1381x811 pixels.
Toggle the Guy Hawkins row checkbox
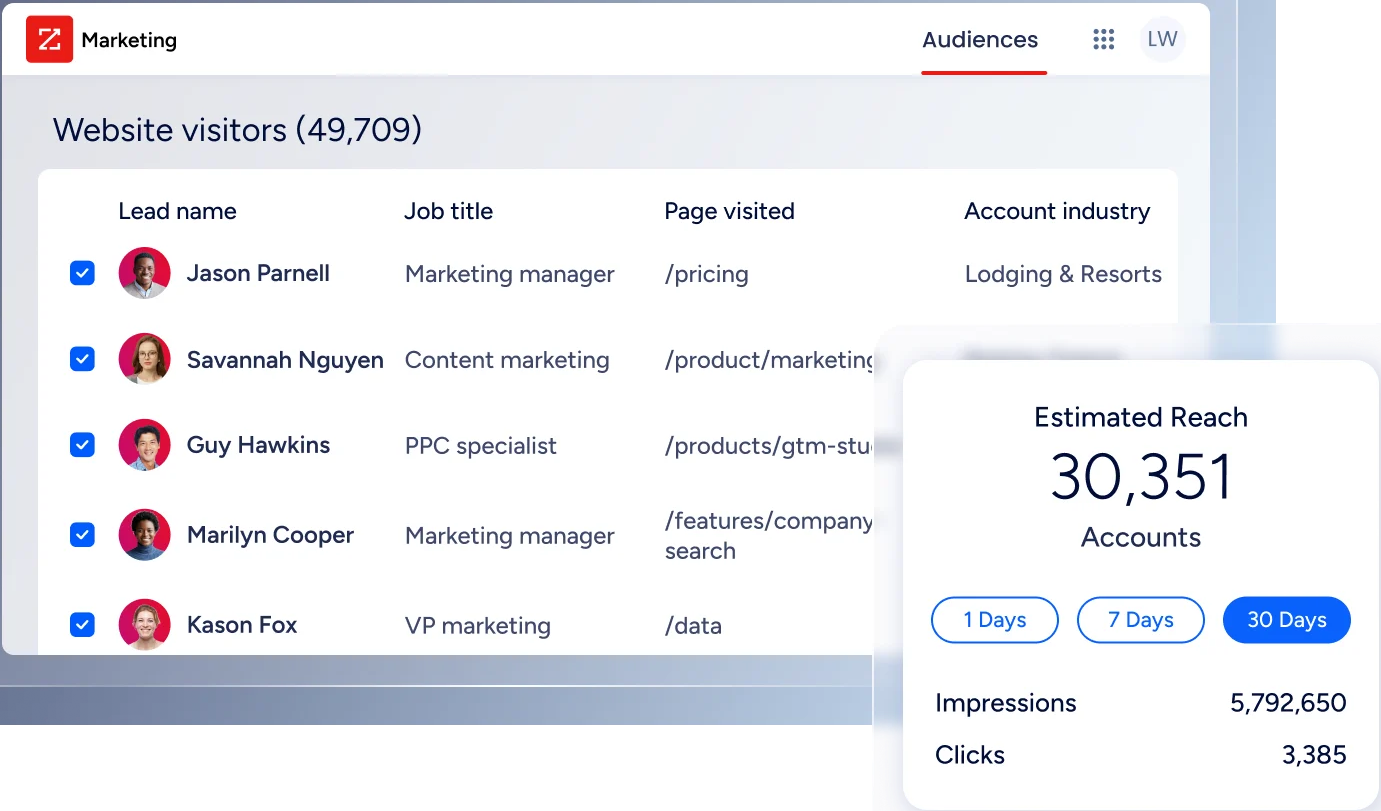(x=82, y=445)
